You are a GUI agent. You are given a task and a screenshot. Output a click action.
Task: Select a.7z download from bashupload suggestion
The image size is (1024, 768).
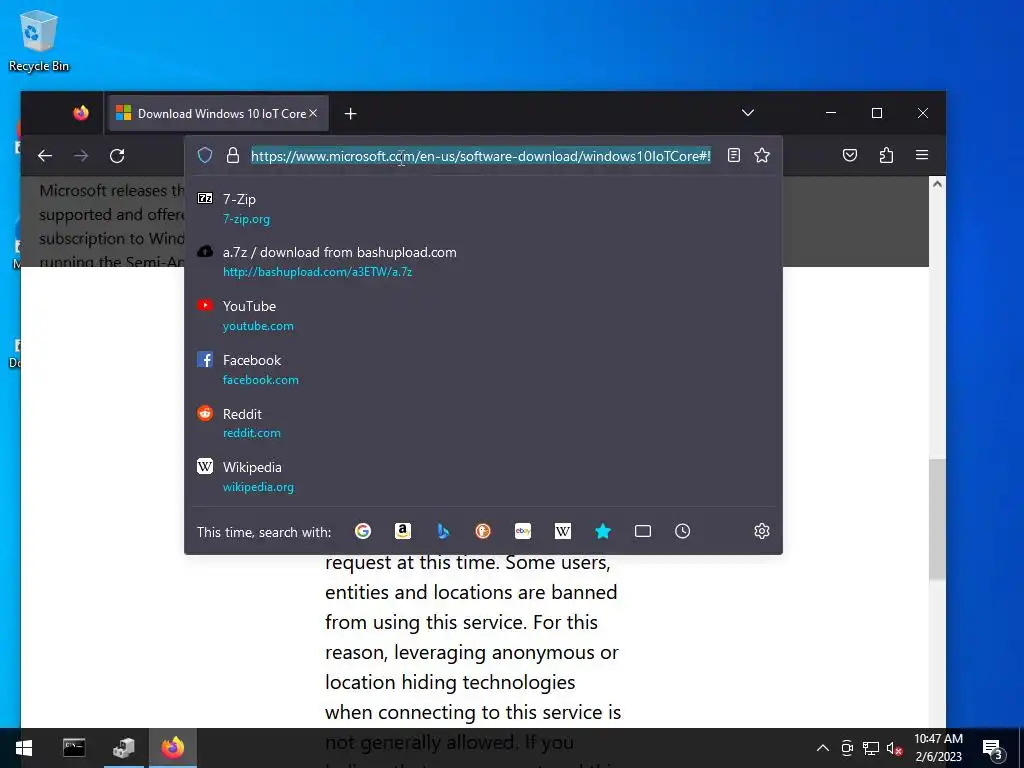click(483, 262)
